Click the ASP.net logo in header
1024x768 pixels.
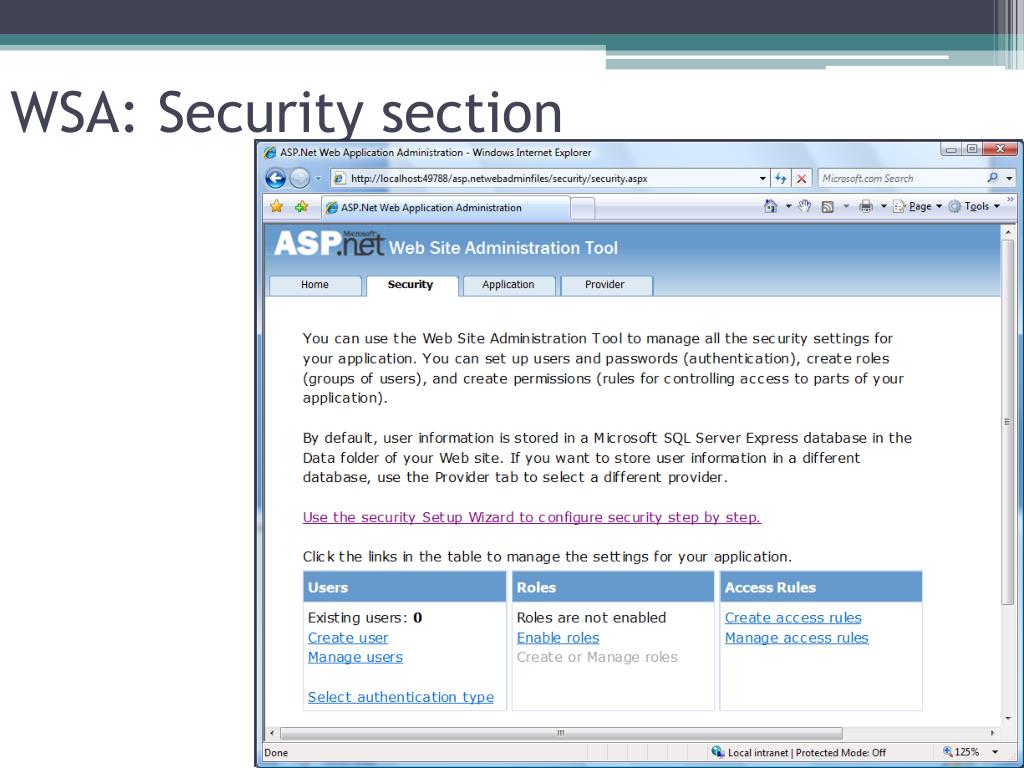(329, 244)
